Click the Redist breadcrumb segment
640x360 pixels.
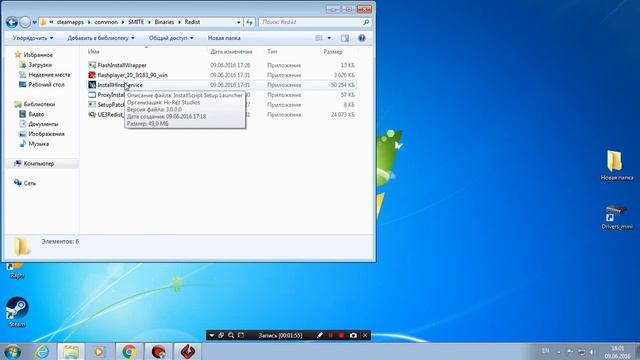tap(192, 22)
